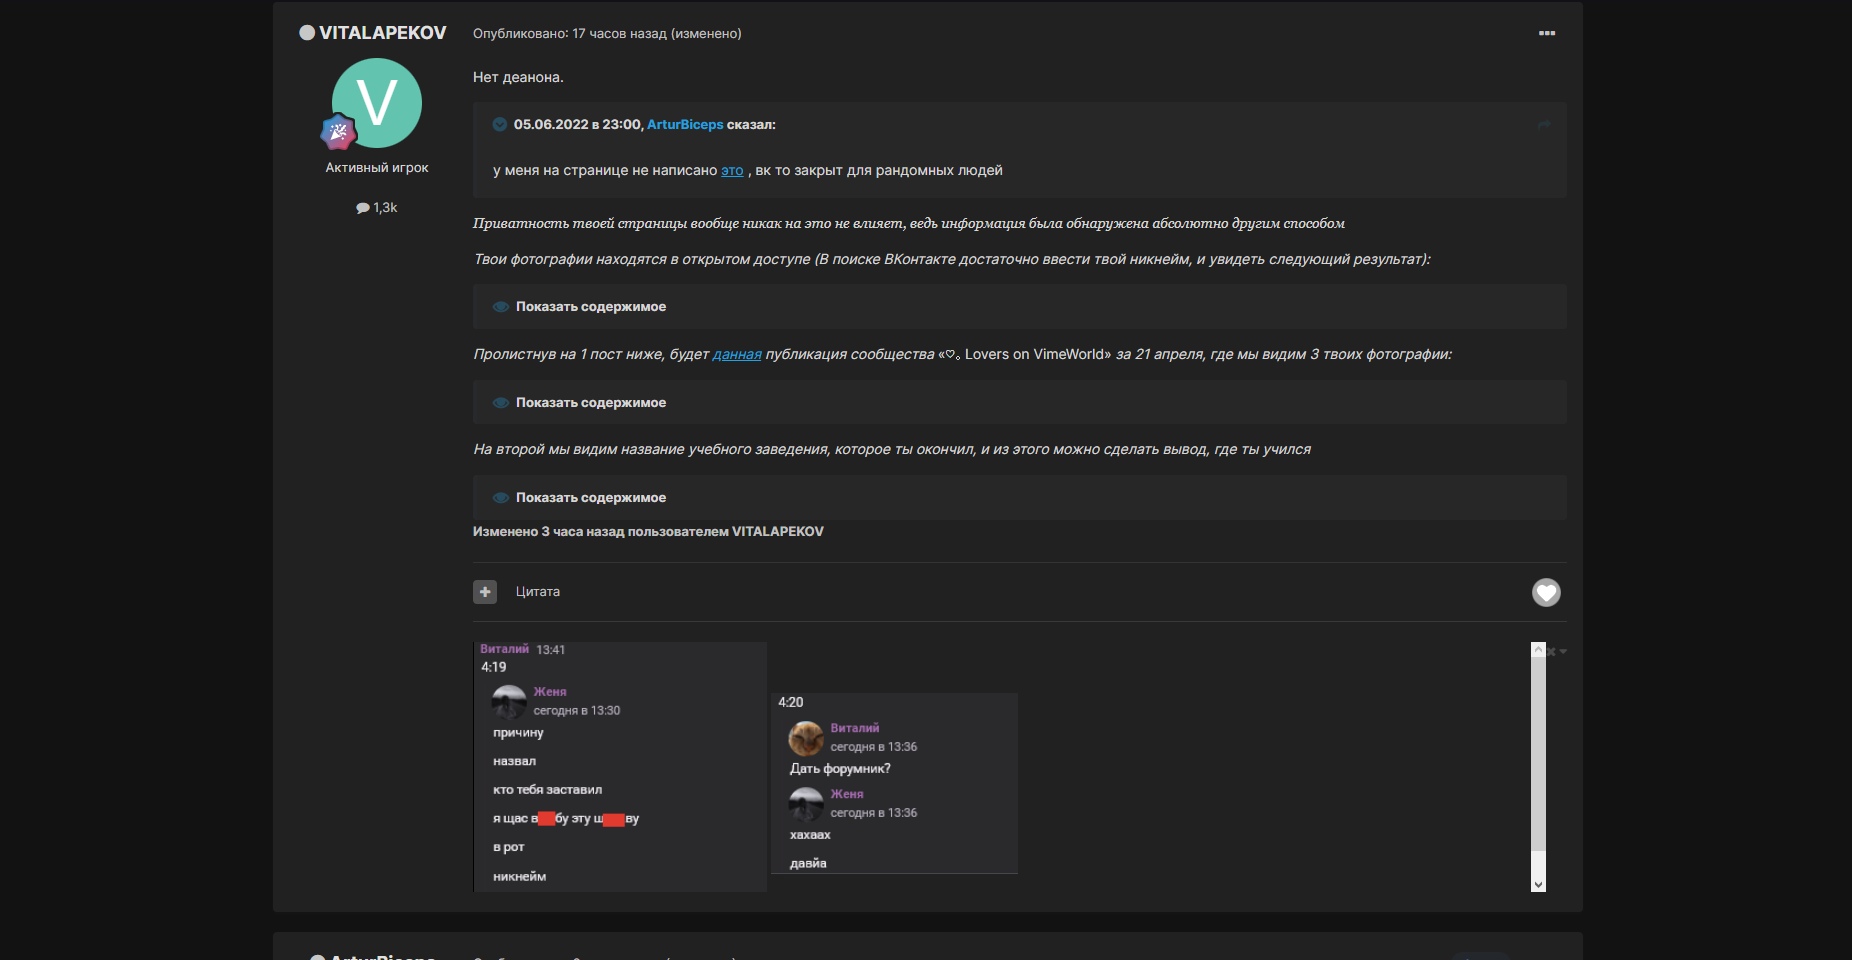Screen dimensions: 1852x960
Task: Follow the "это" link in quoted text
Action: pos(732,171)
